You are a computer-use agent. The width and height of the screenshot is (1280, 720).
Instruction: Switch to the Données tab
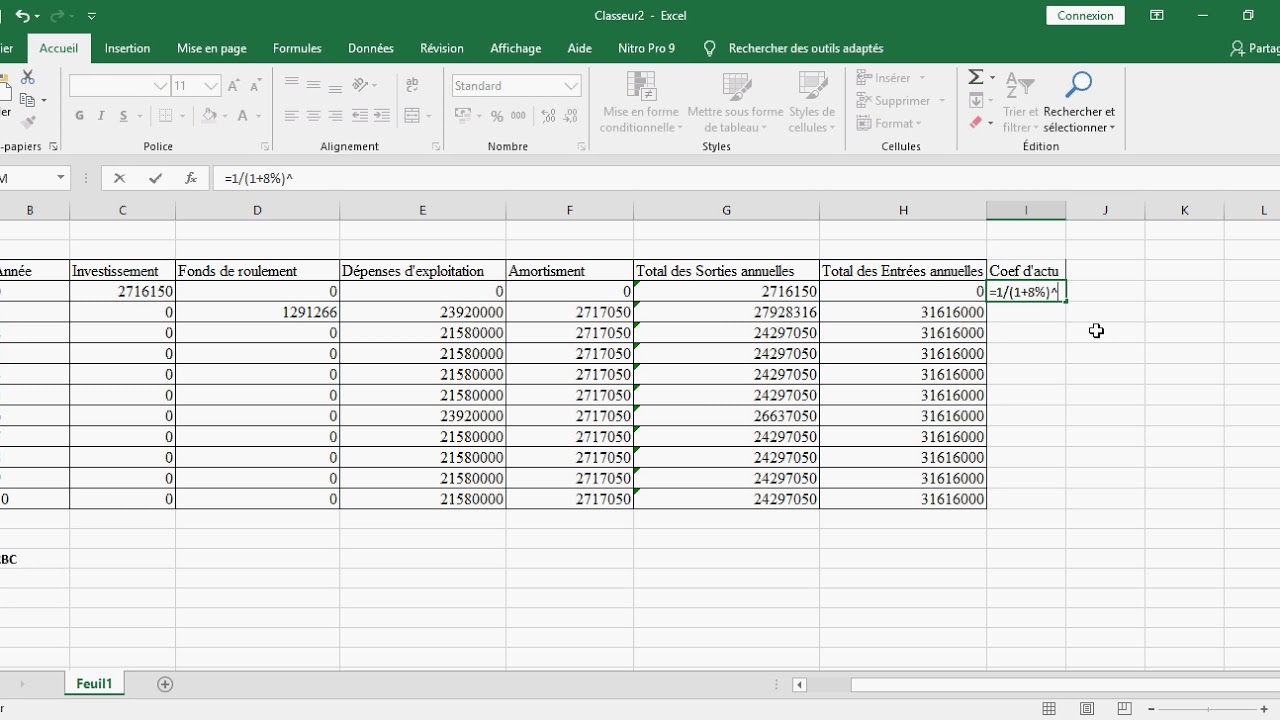[371, 48]
